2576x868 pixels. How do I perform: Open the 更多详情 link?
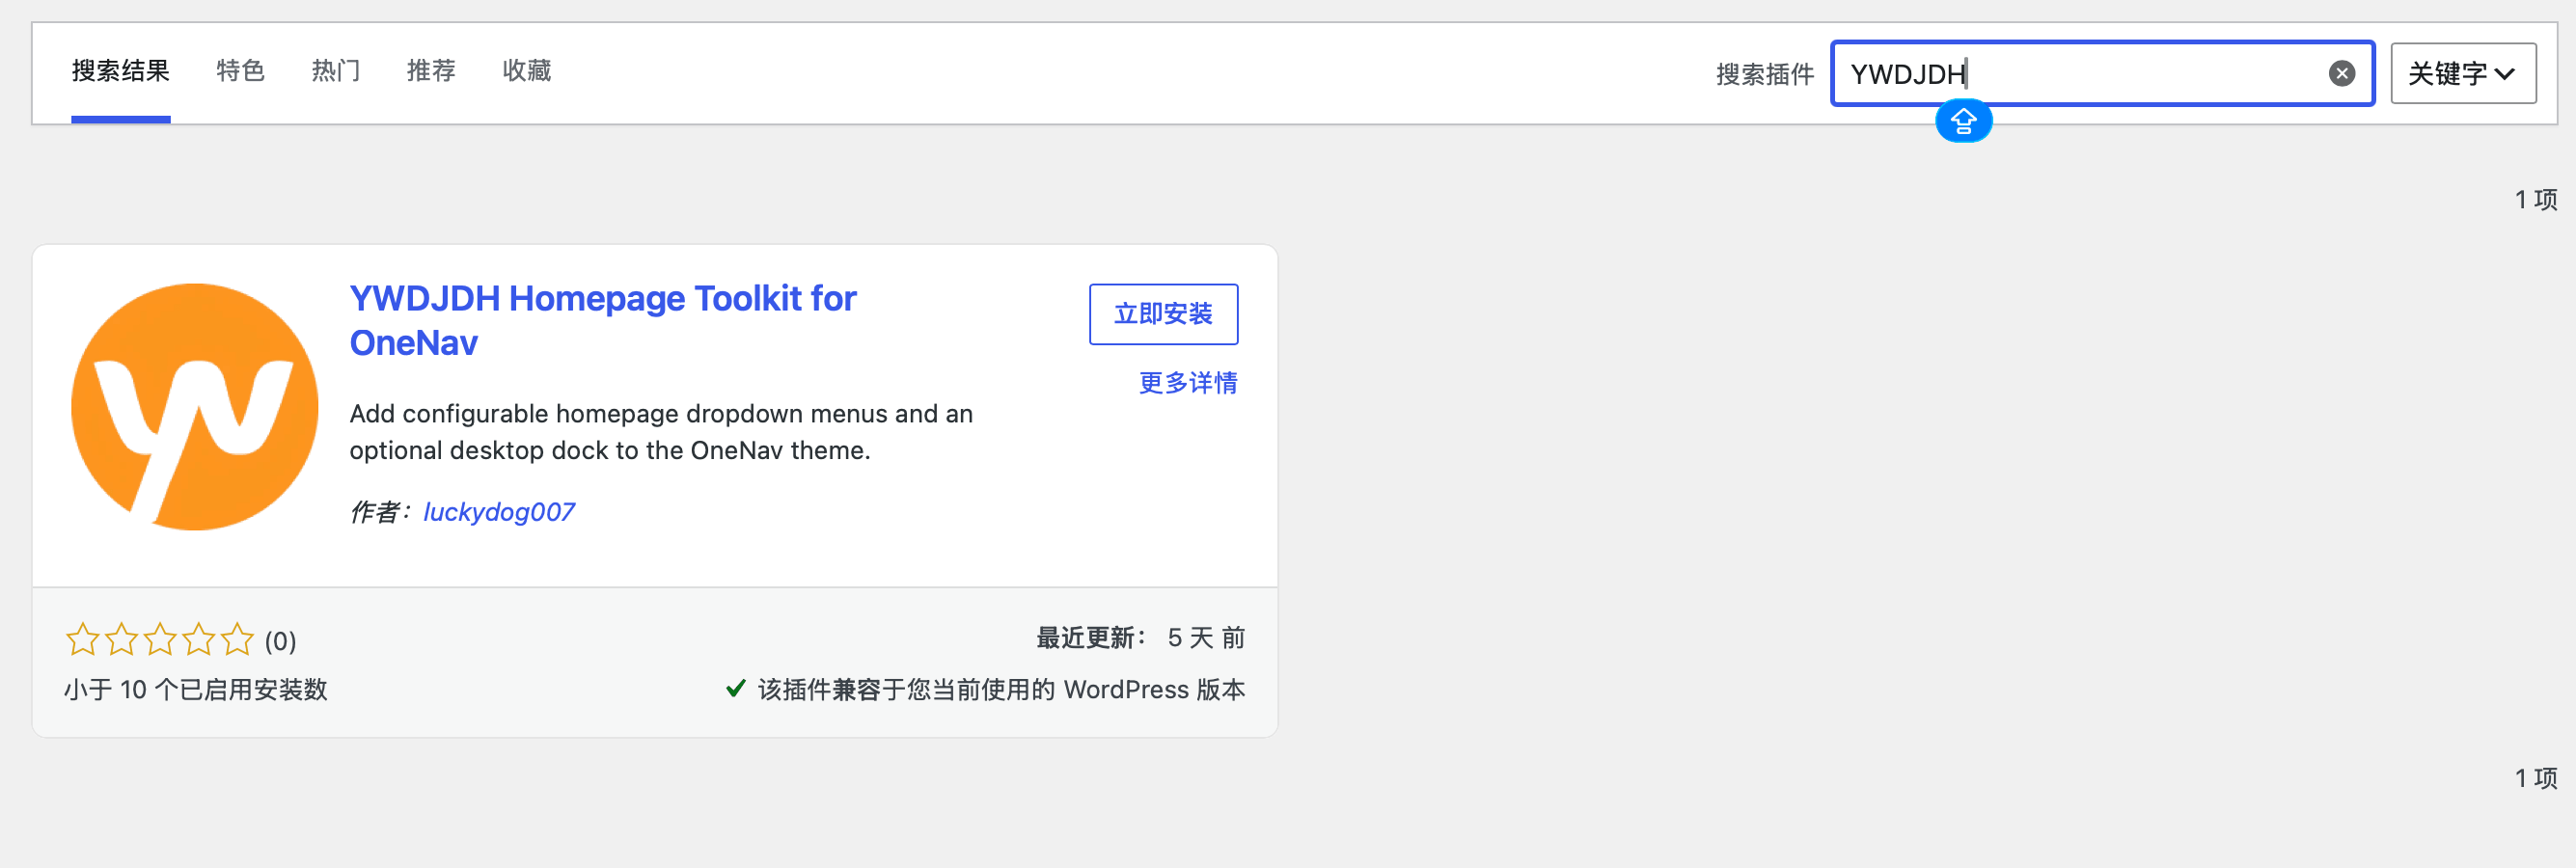point(1188,383)
